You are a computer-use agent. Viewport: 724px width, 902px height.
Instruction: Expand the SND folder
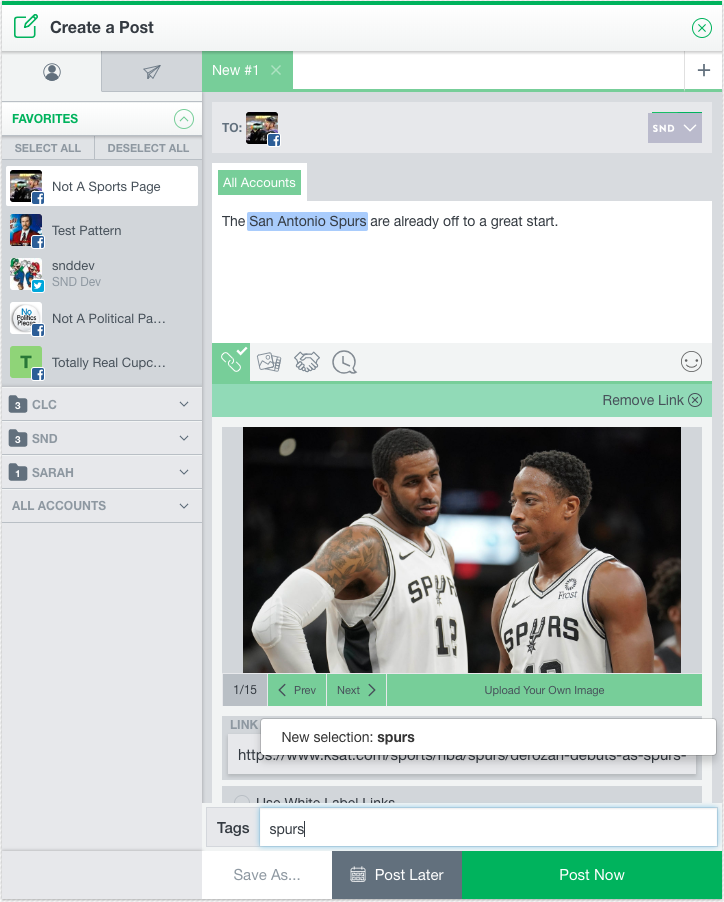[102, 438]
